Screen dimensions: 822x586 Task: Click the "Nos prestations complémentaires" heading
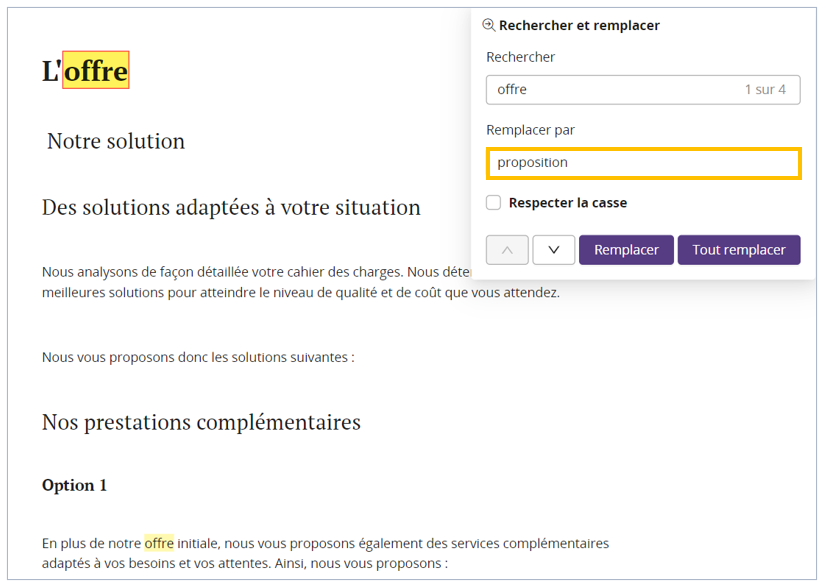pyautogui.click(x=201, y=422)
